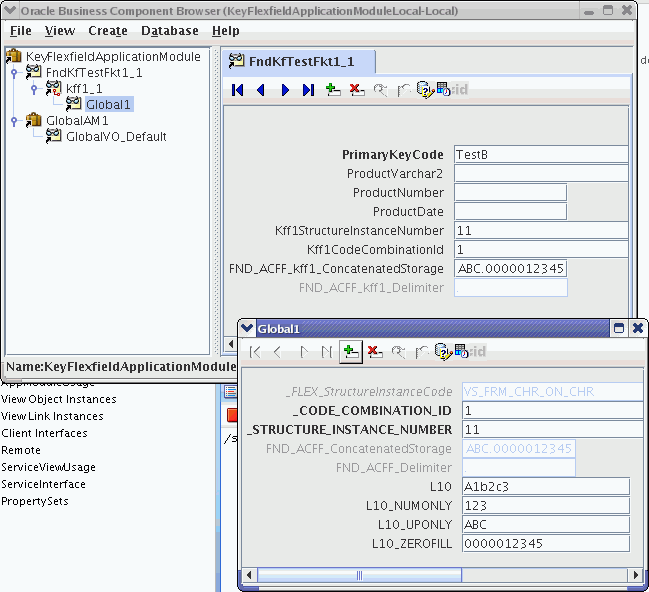
Task: Click view criteria database icon in Global1 toolbar
Action: click(443, 352)
